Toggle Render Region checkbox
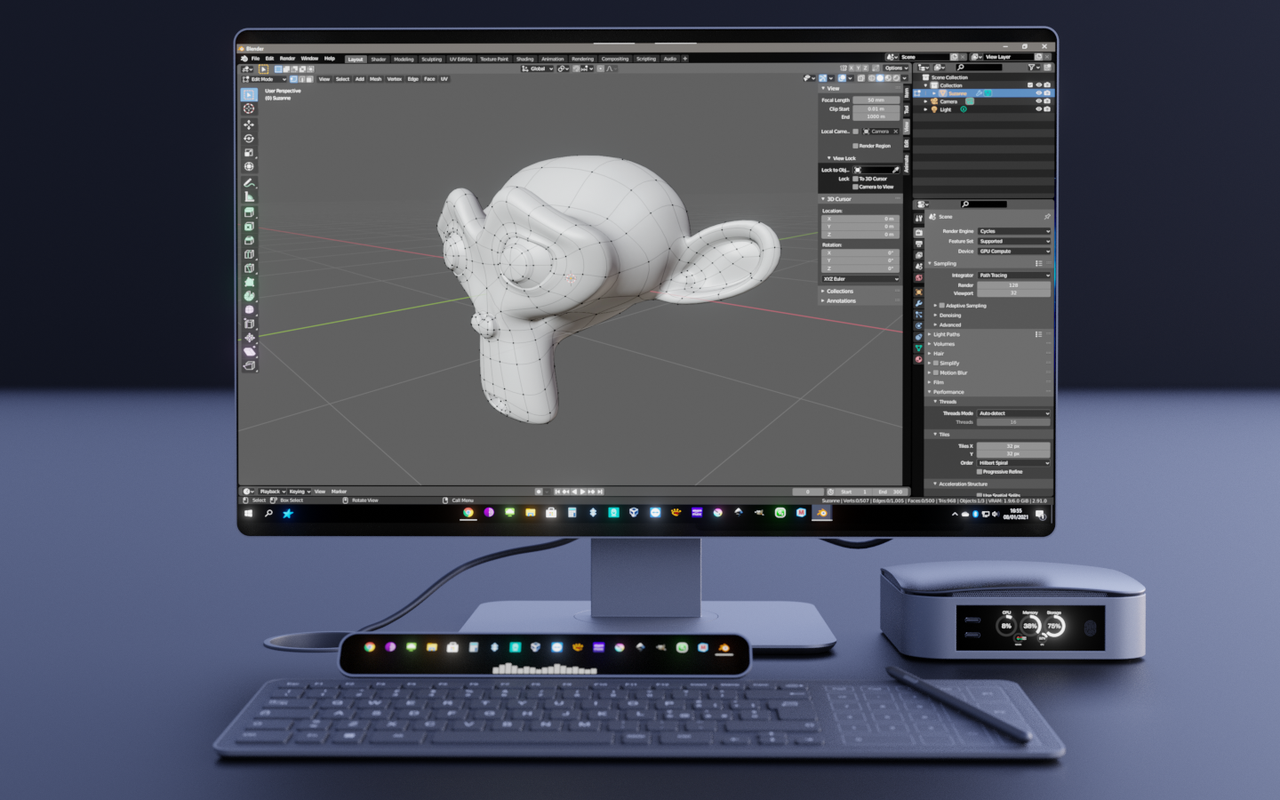Viewport: 1280px width, 800px height. (x=855, y=146)
